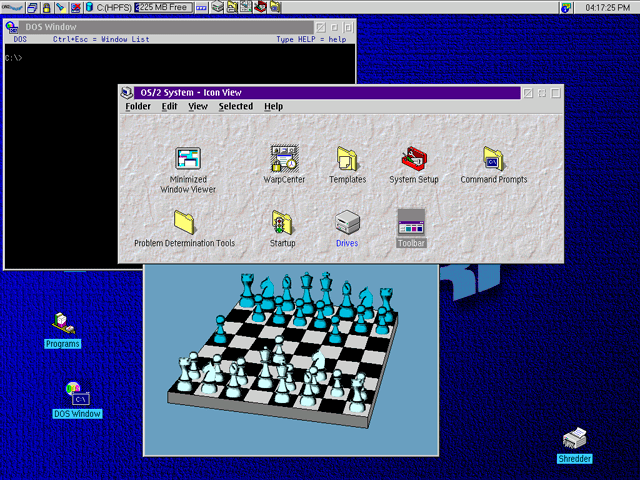Open the Edit menu
640x480 pixels.
[x=169, y=106]
